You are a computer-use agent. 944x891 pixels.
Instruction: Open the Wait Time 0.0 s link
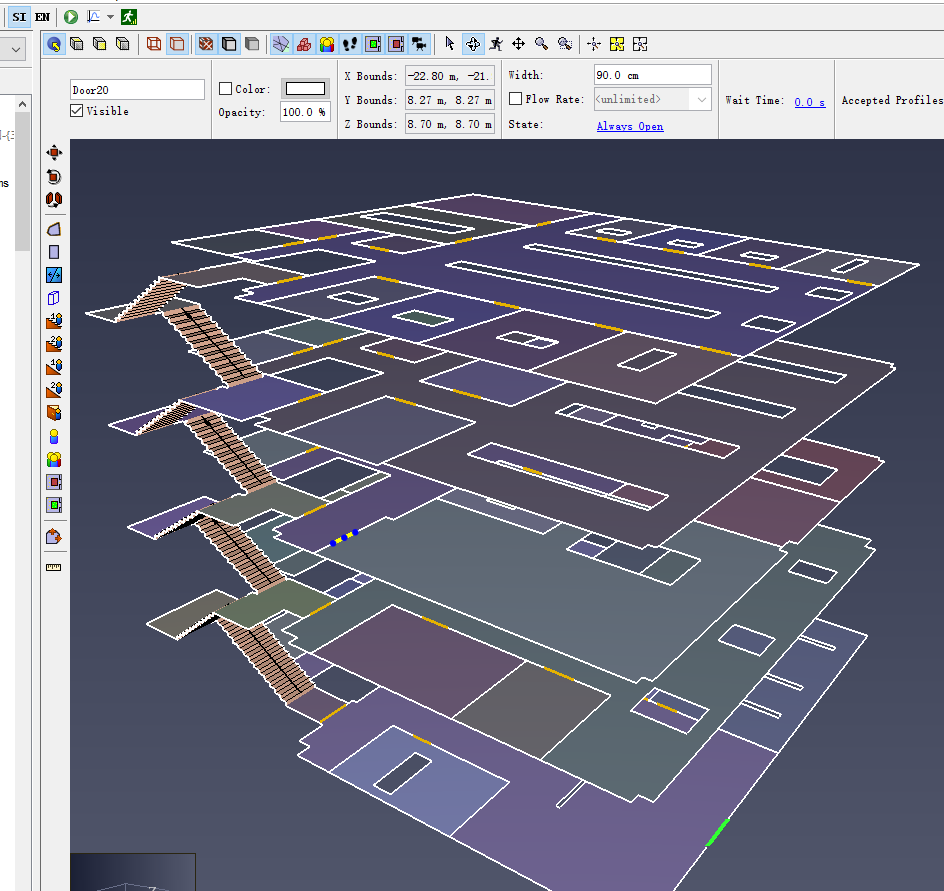pyautogui.click(x=809, y=102)
